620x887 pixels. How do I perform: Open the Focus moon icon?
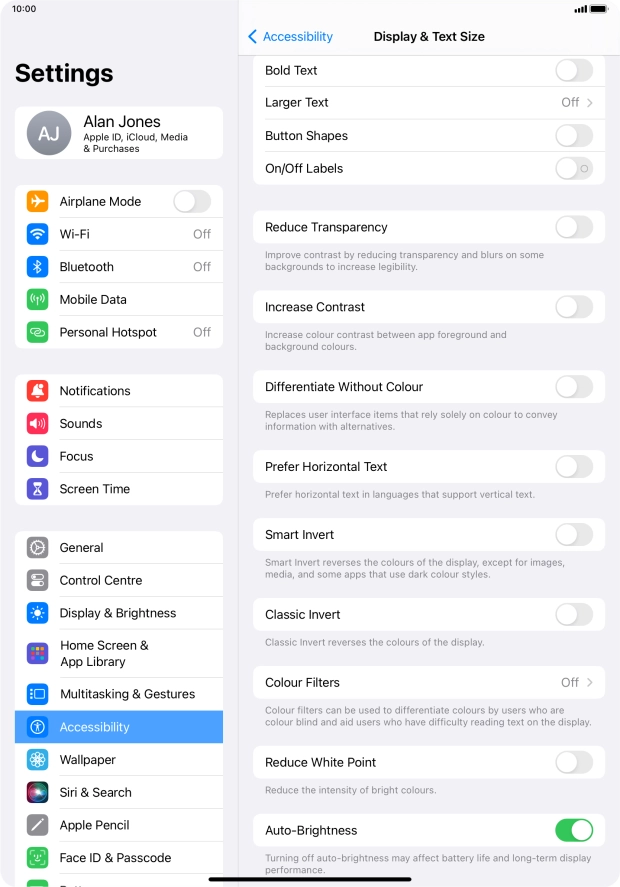[37, 456]
